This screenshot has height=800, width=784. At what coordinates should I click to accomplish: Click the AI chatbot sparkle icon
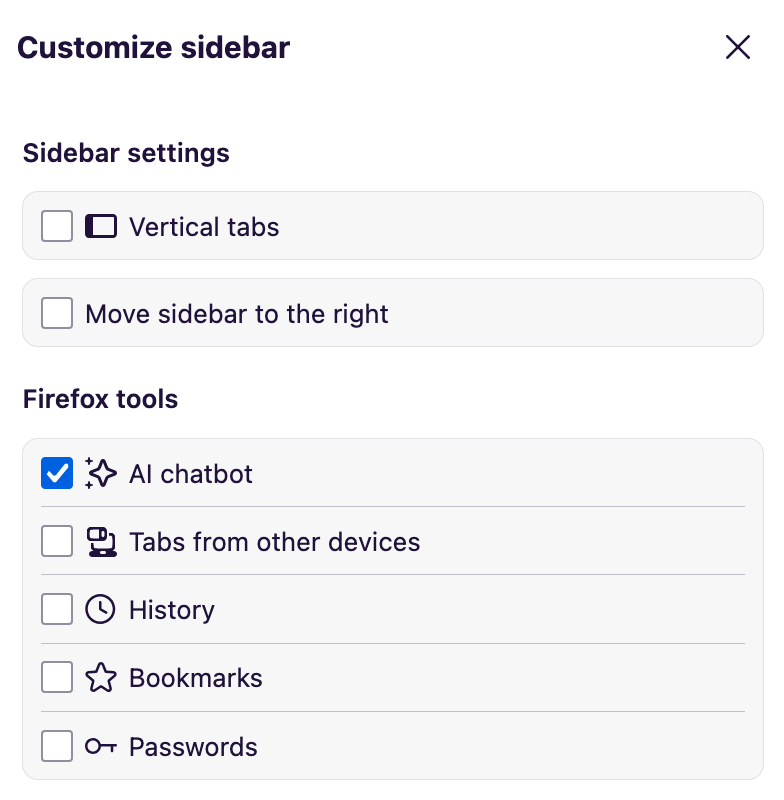[101, 473]
